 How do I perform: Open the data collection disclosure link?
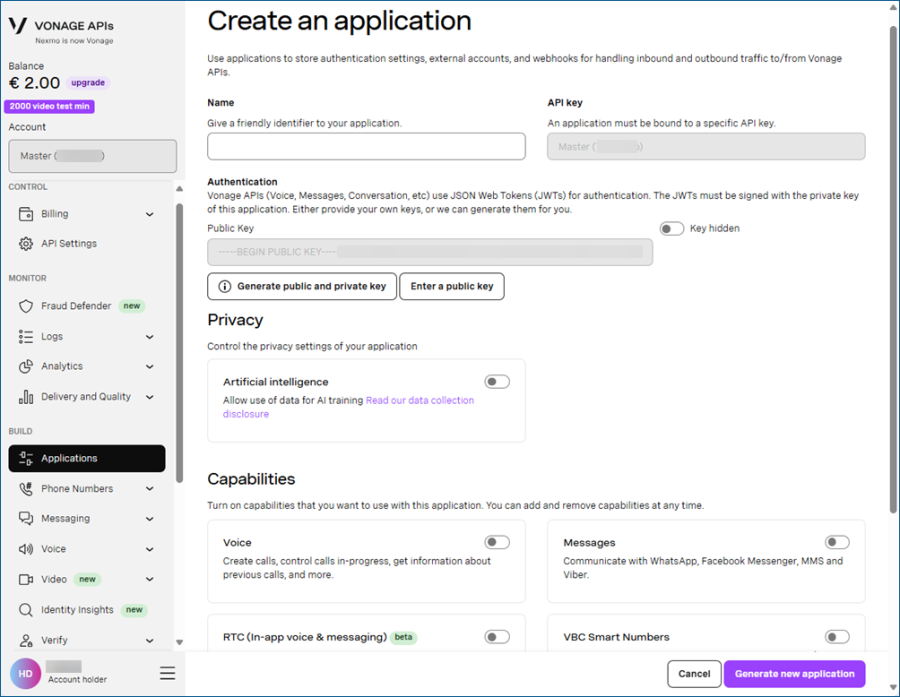pos(419,401)
